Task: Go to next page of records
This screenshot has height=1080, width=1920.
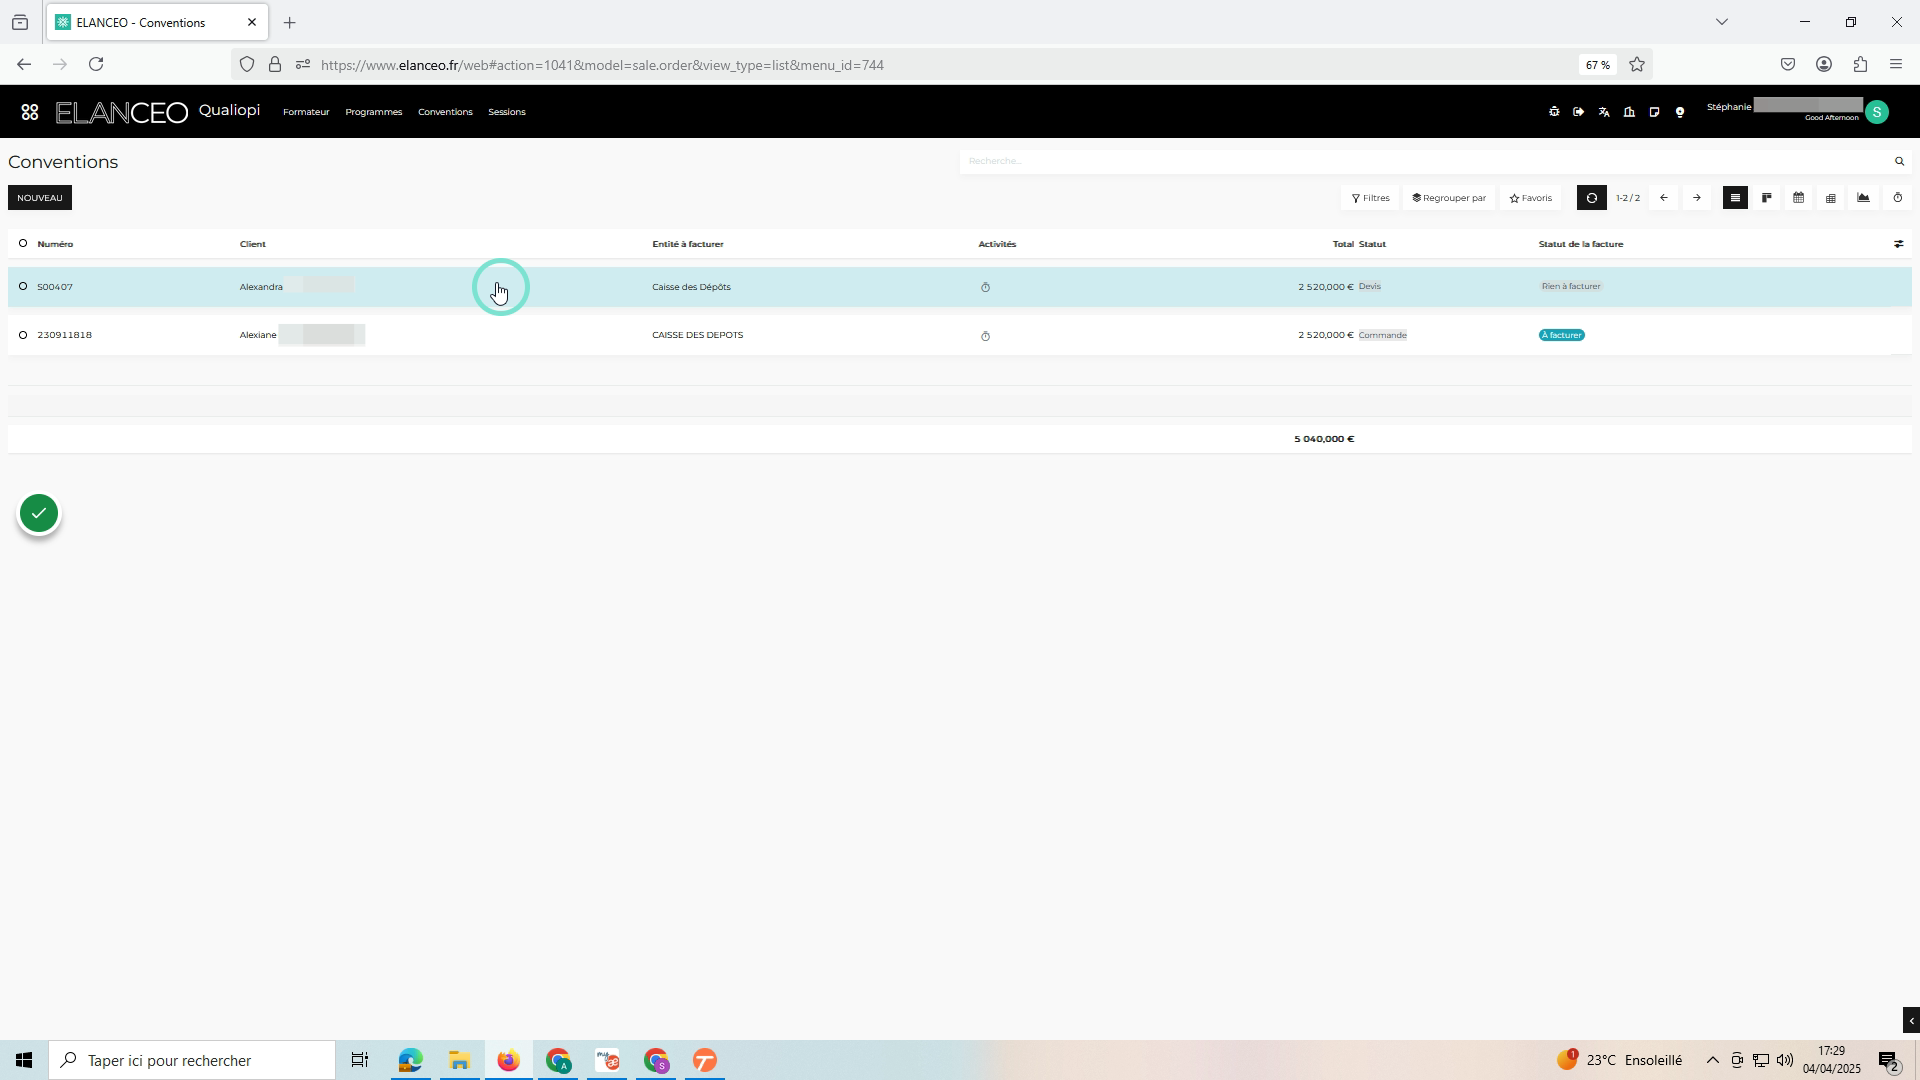Action: [x=1697, y=198]
